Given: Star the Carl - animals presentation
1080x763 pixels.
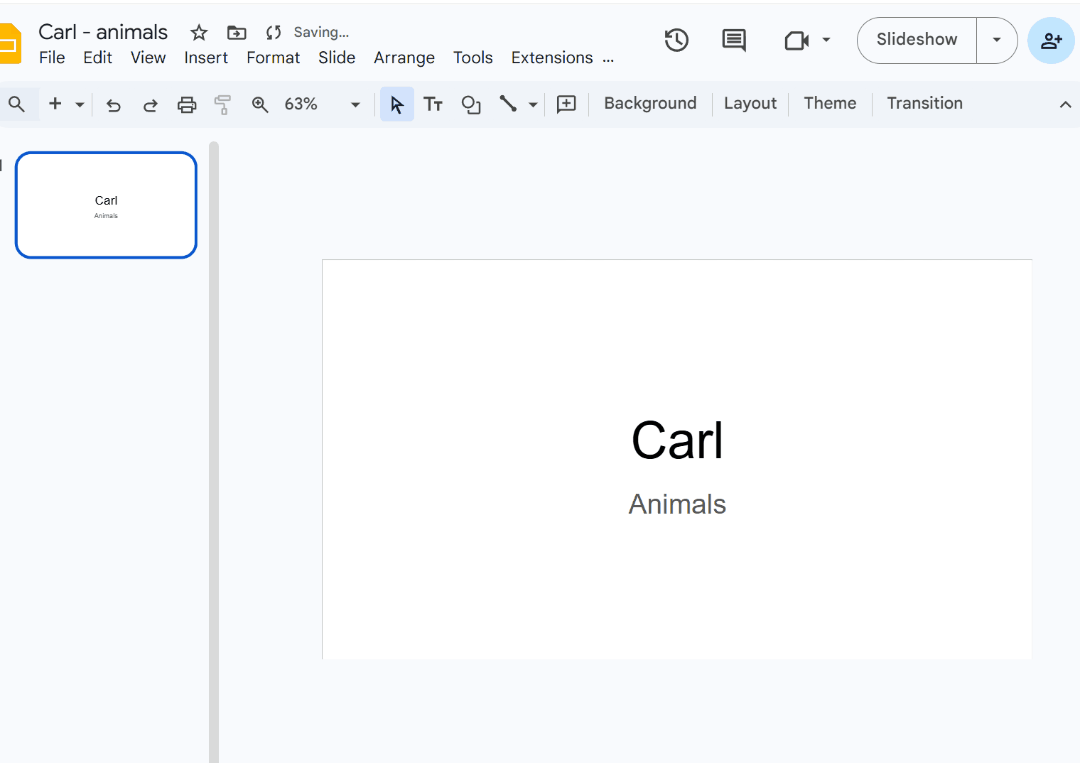Looking at the screenshot, I should (199, 32).
